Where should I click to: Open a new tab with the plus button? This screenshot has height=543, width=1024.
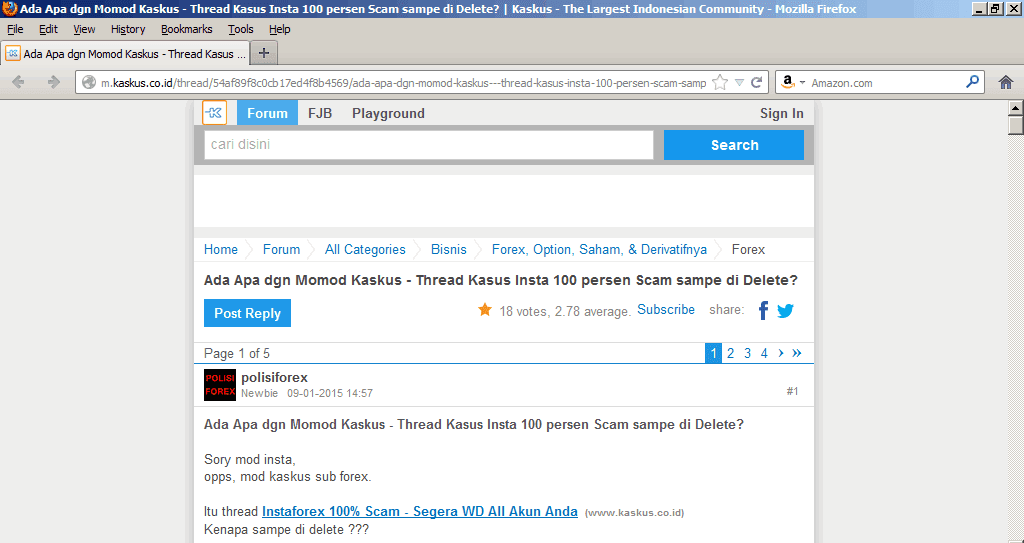pos(264,53)
